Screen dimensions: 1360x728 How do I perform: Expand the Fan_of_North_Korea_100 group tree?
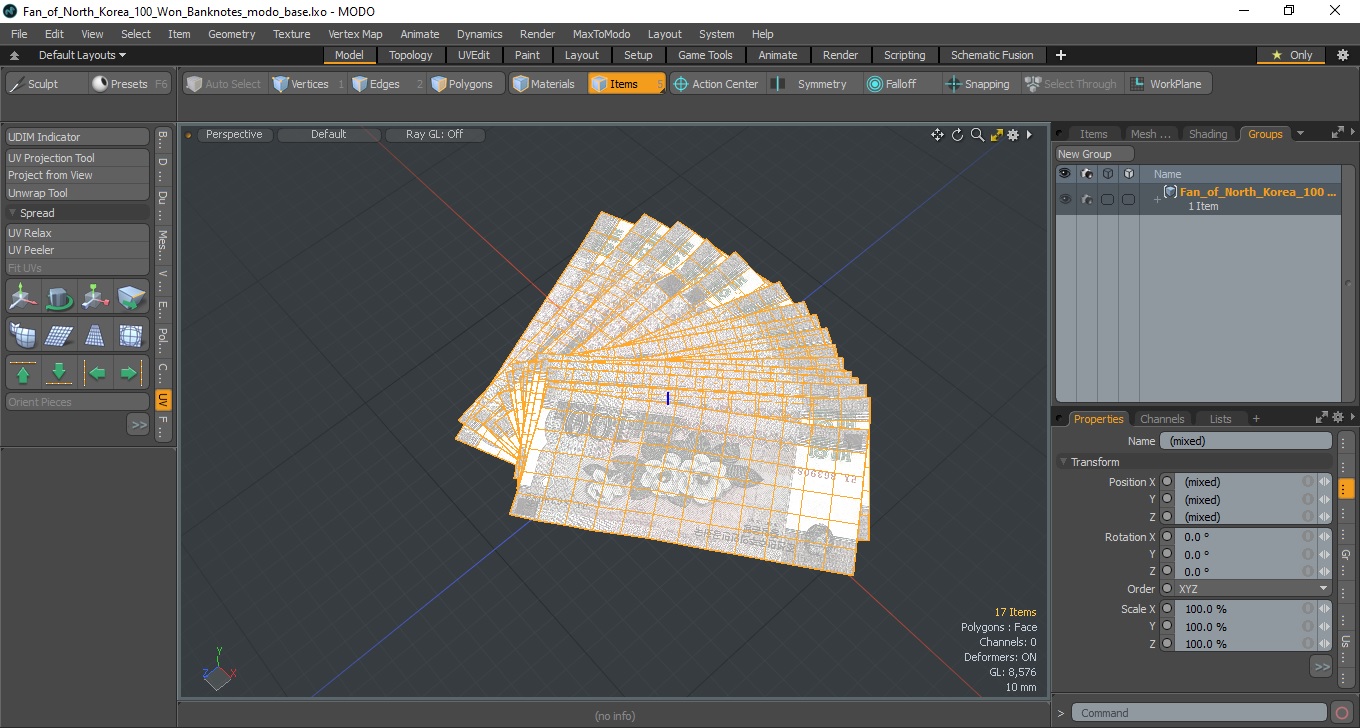[1157, 199]
